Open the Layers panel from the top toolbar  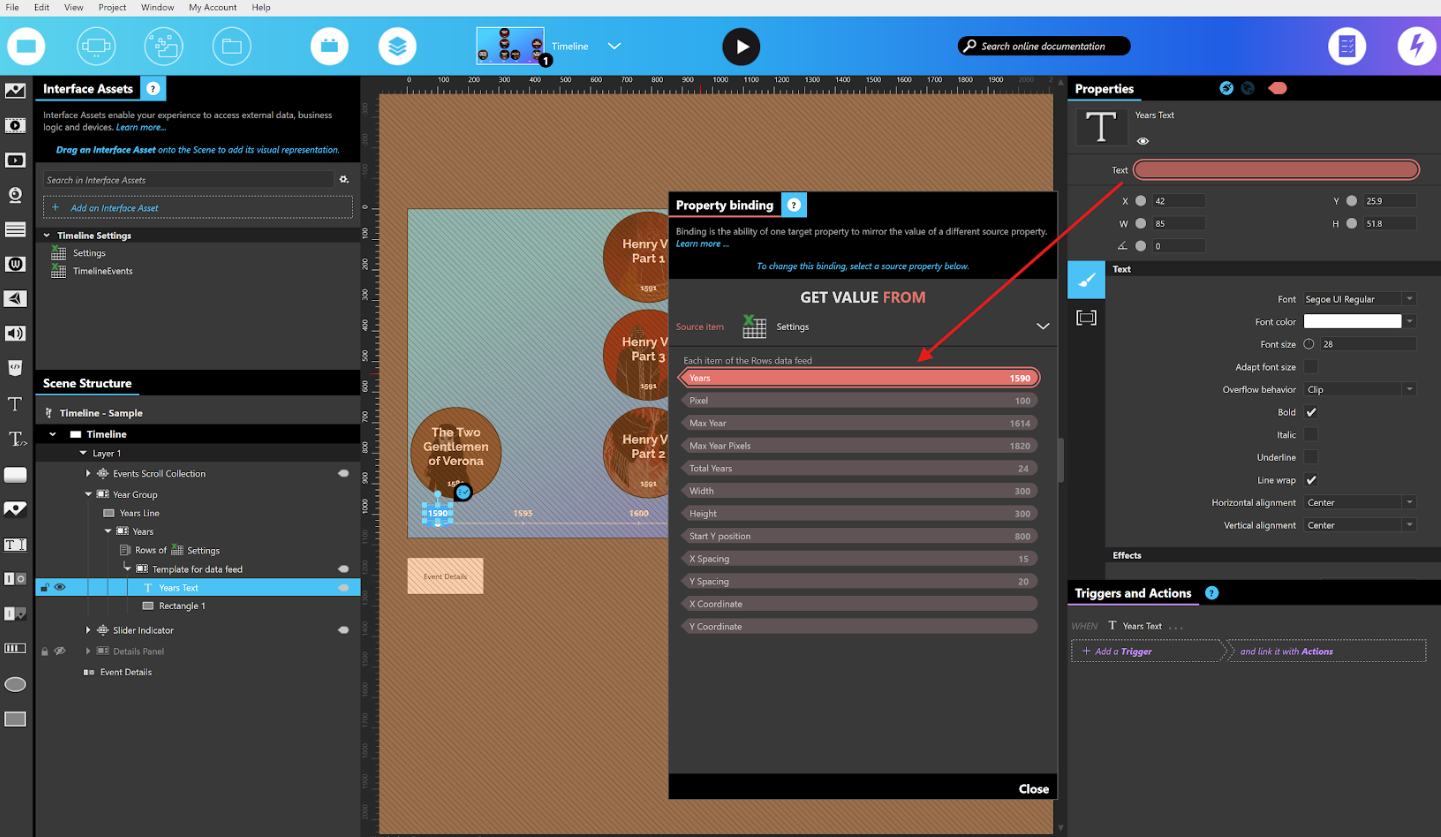397,46
